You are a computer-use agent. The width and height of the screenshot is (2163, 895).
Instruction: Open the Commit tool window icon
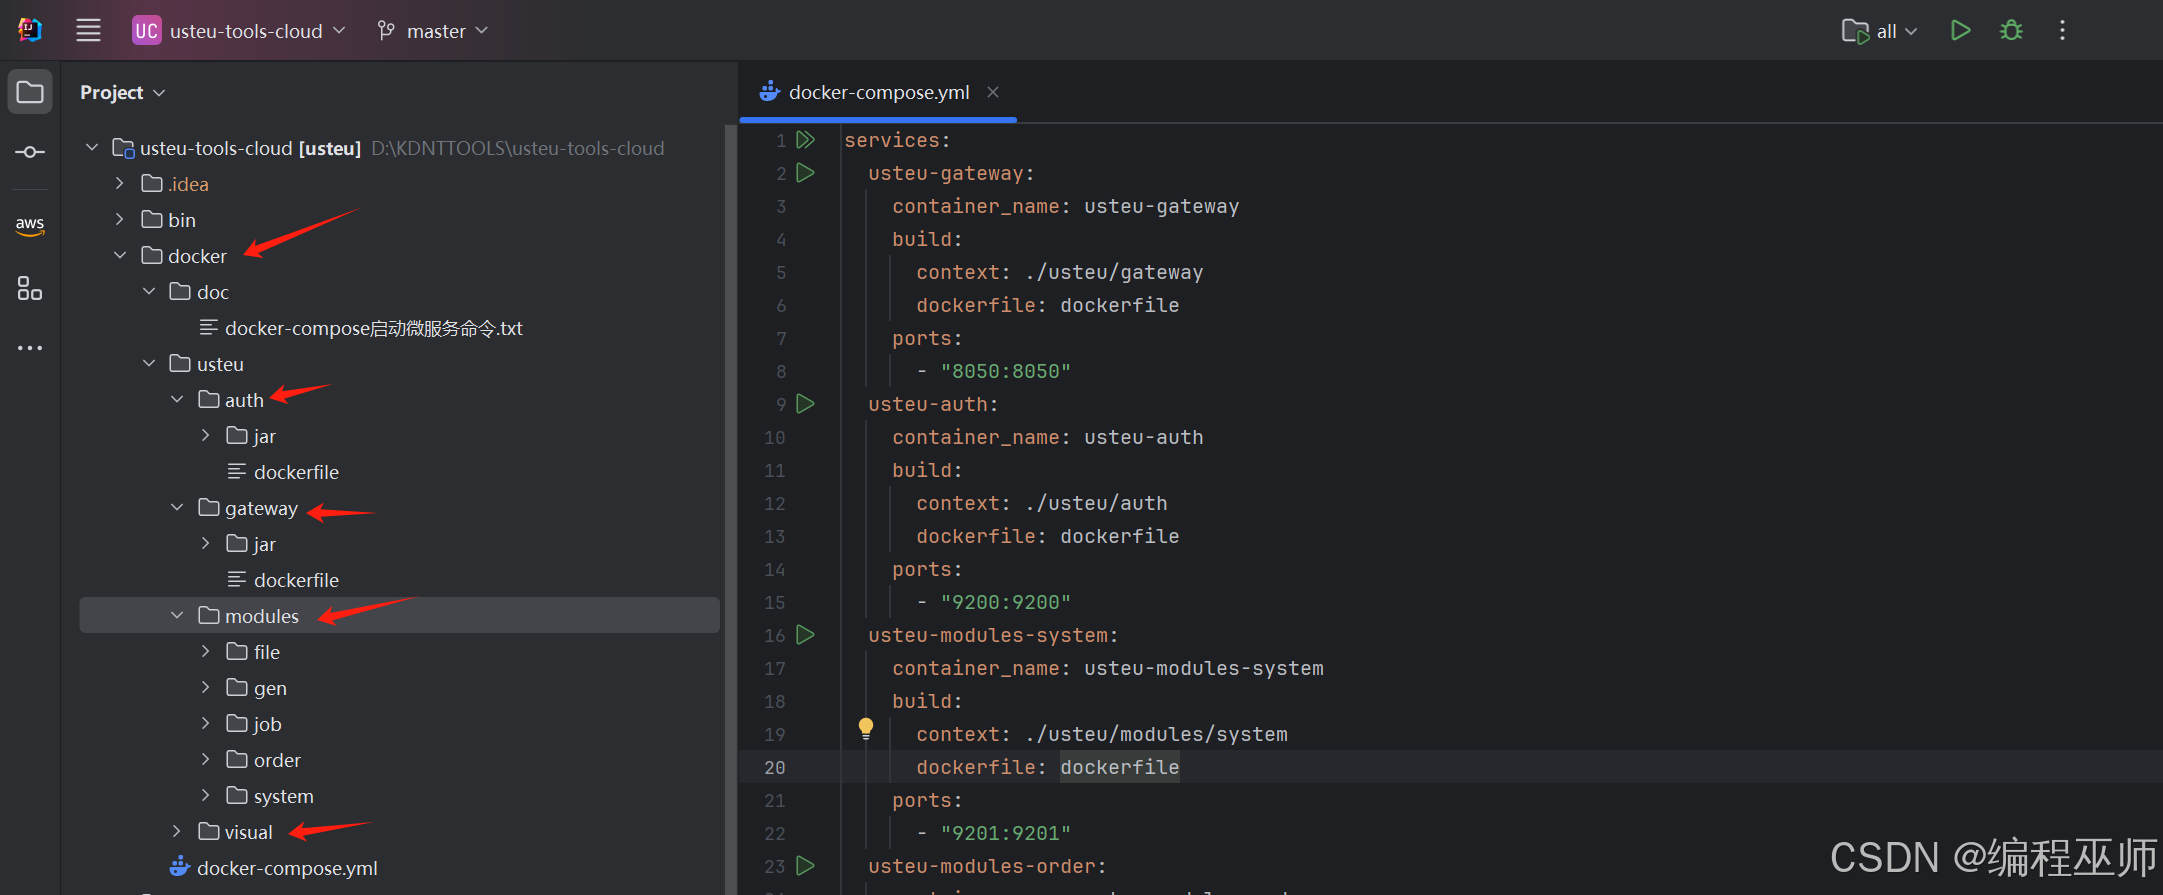pos(30,152)
